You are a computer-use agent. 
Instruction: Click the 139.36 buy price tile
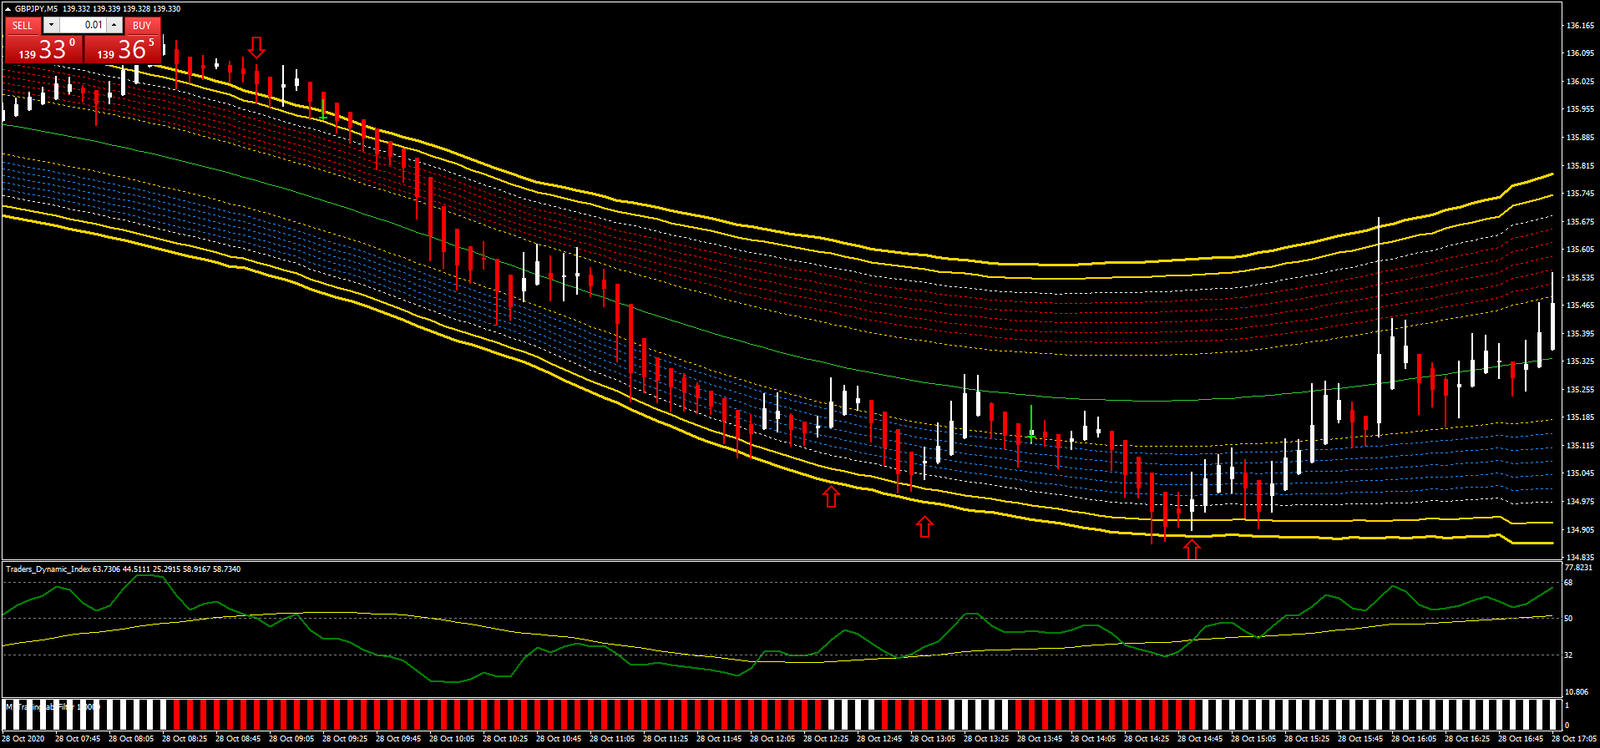122,49
